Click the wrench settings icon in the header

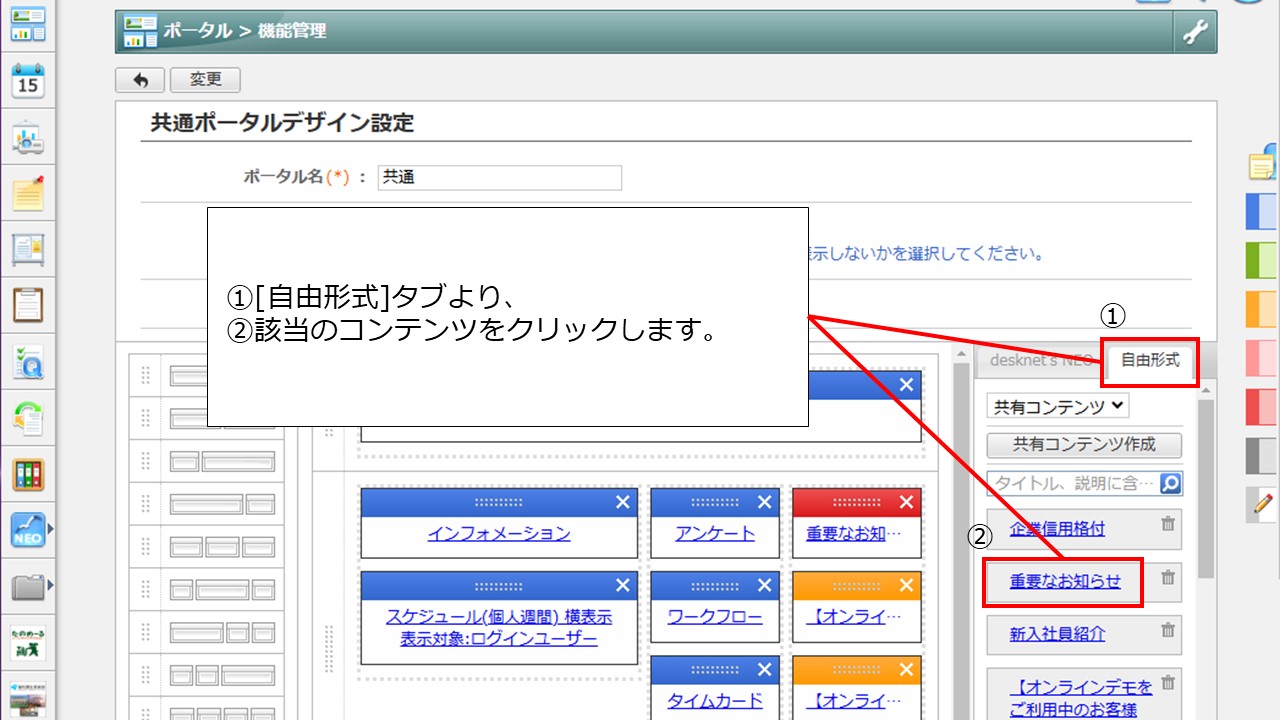[x=1195, y=32]
